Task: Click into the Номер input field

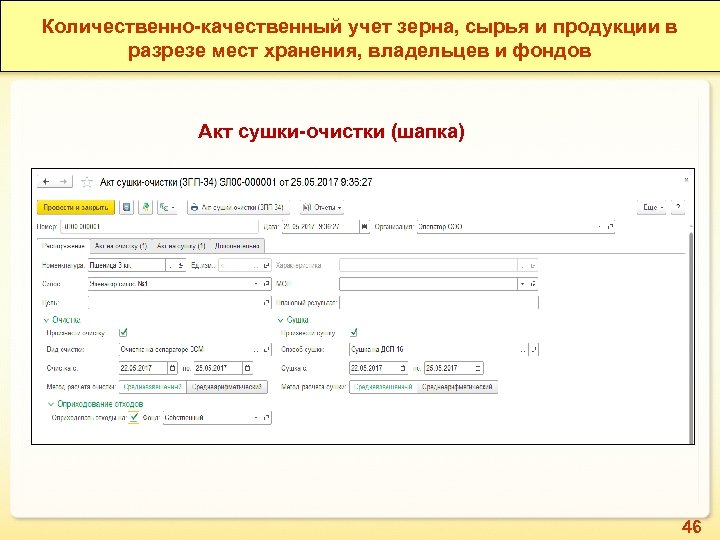Action: (x=159, y=227)
